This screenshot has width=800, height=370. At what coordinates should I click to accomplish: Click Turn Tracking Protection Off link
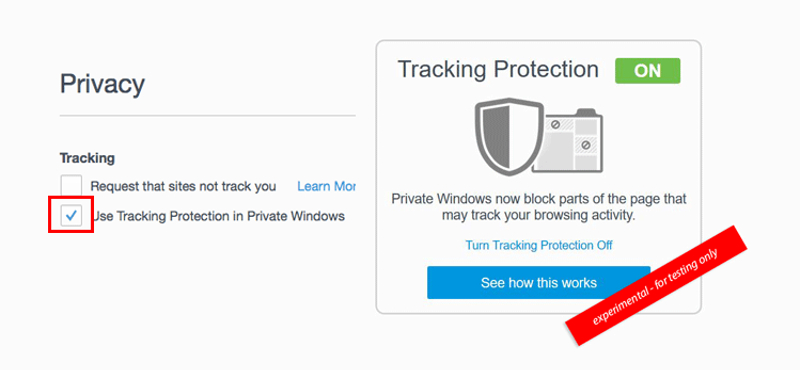tap(539, 245)
